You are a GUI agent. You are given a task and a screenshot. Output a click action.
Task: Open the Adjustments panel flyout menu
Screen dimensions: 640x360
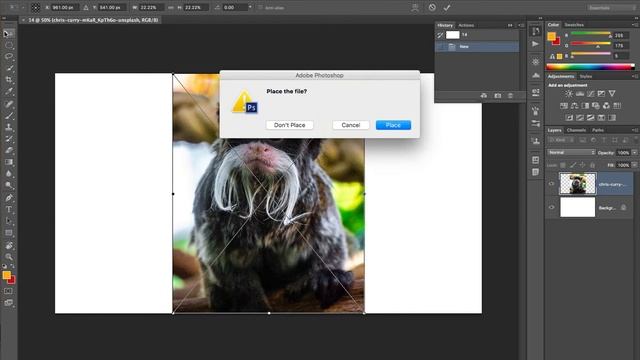(x=635, y=76)
